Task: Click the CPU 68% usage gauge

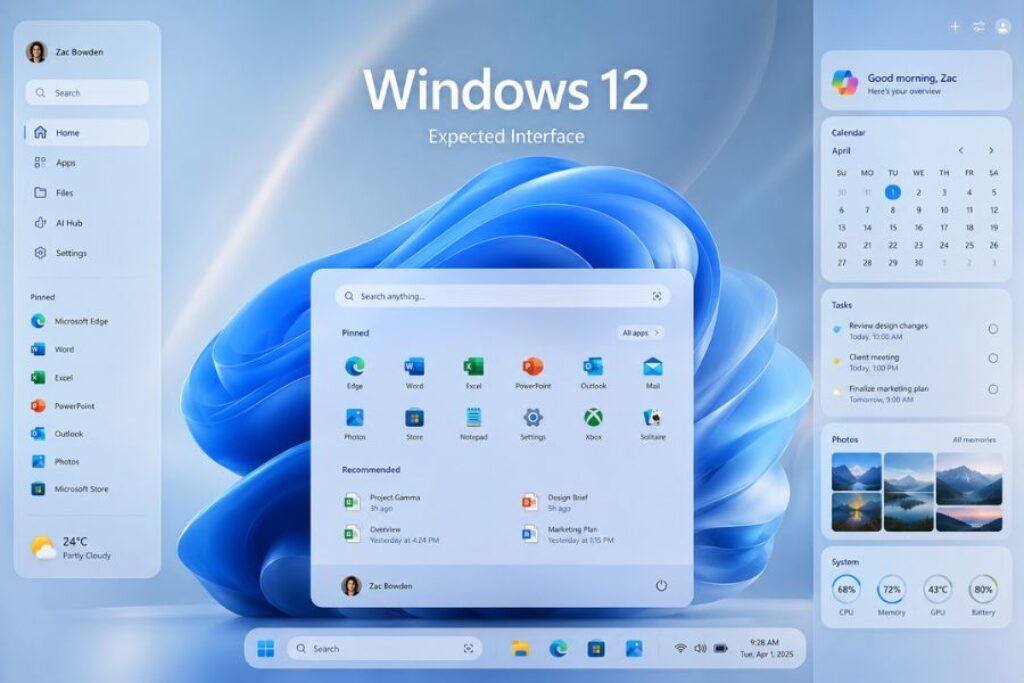Action: (x=846, y=589)
